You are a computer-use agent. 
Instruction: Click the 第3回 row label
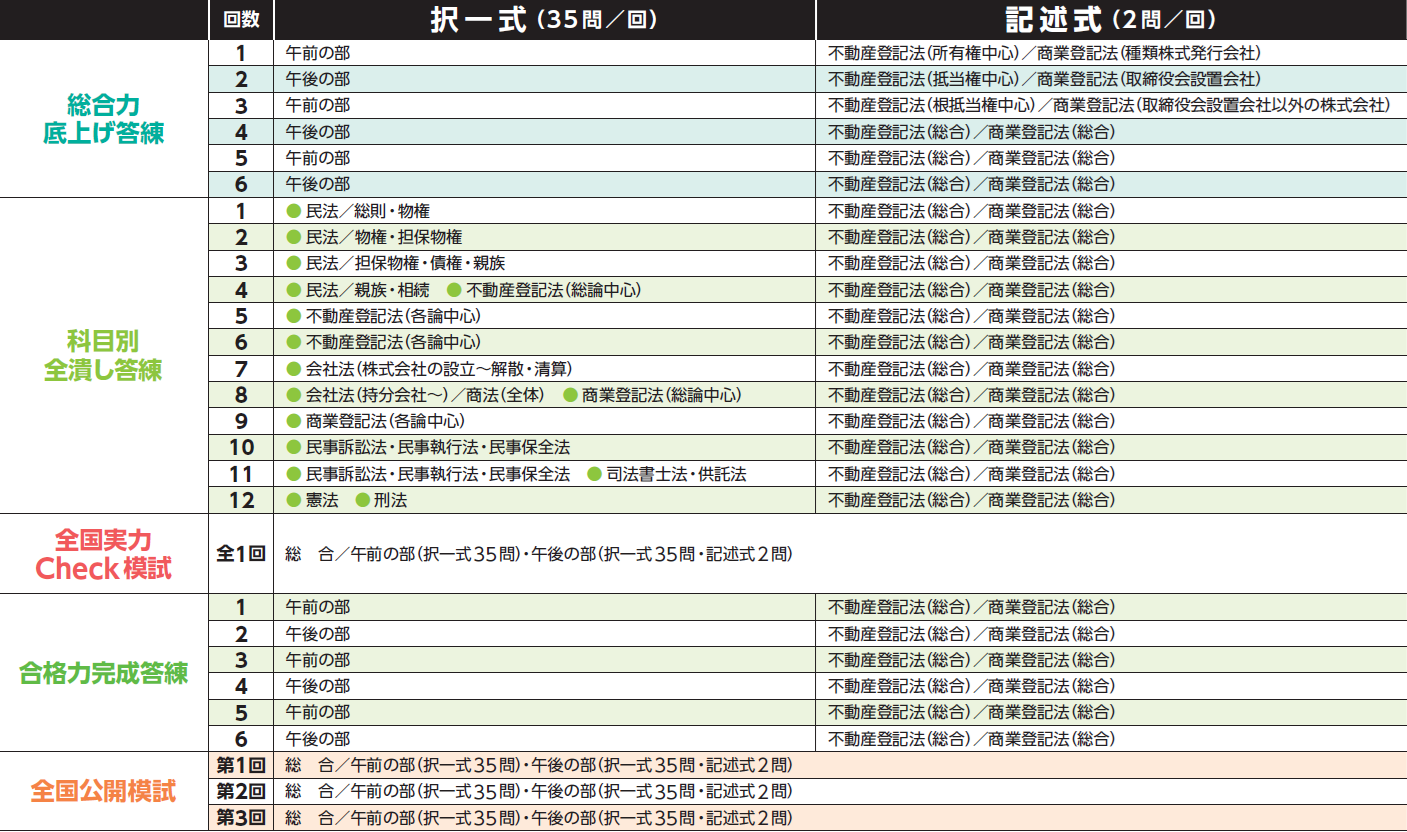click(x=243, y=816)
